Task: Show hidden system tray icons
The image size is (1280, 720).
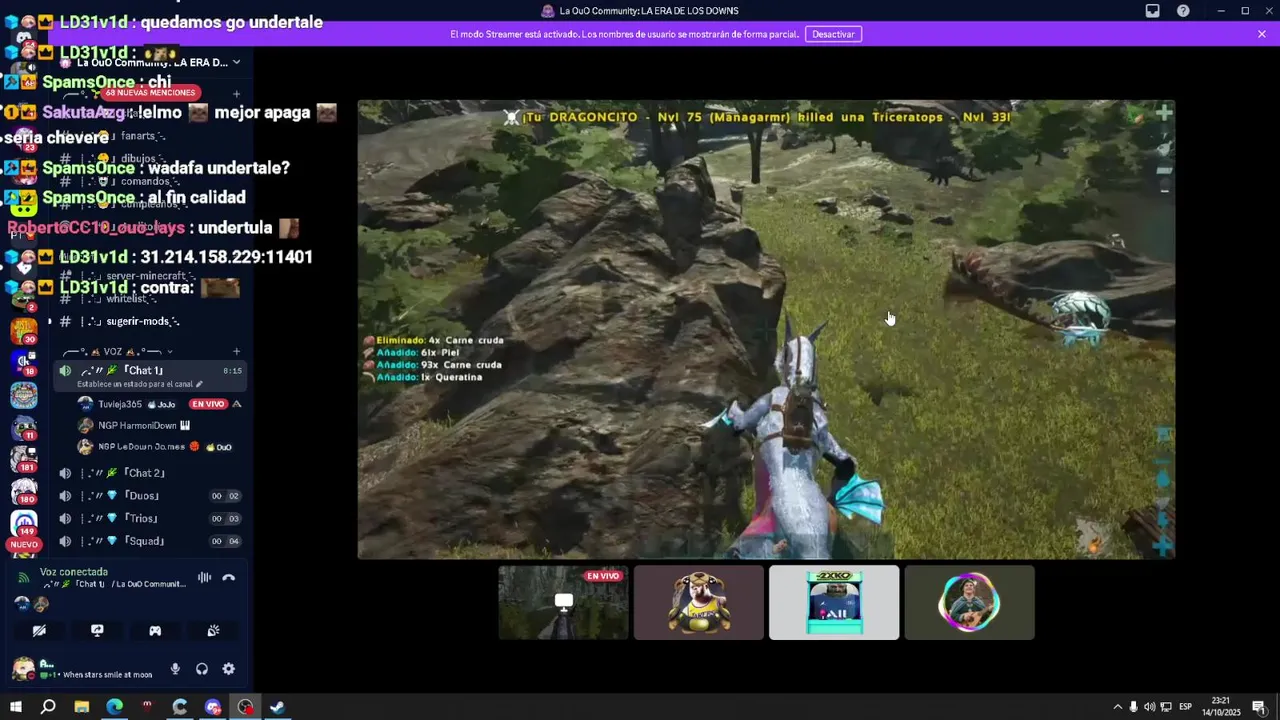Action: point(1117,707)
